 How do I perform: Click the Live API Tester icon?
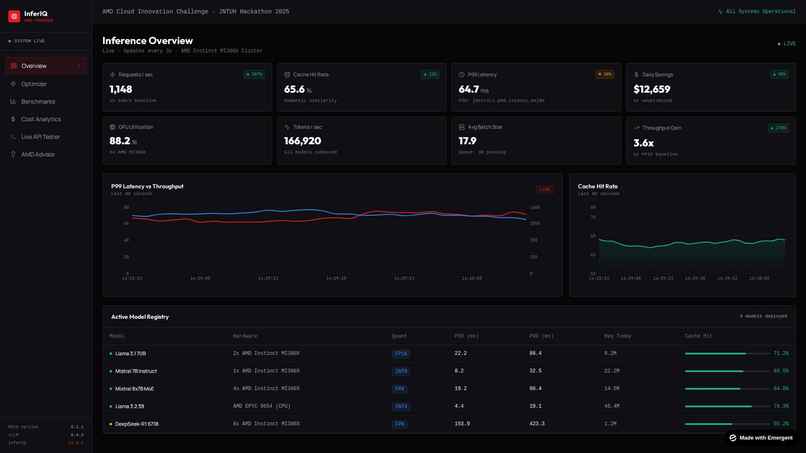coord(13,137)
